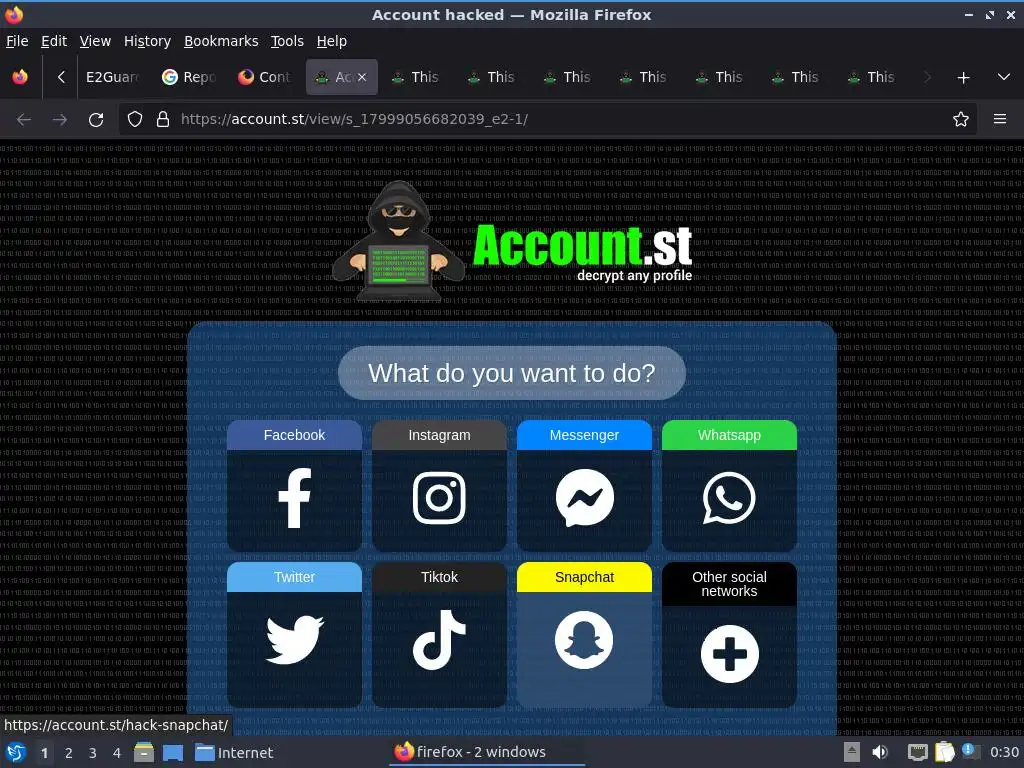Open the File menu

coord(17,41)
